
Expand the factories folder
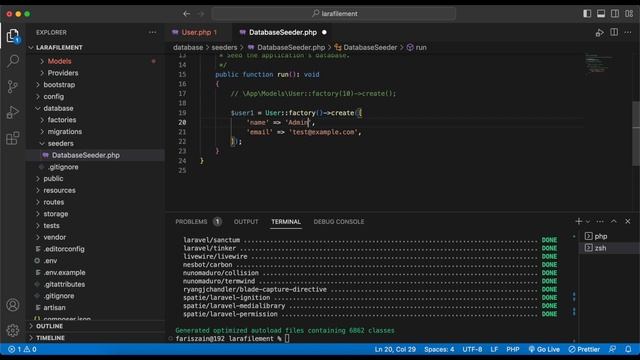[x=96, y=120]
